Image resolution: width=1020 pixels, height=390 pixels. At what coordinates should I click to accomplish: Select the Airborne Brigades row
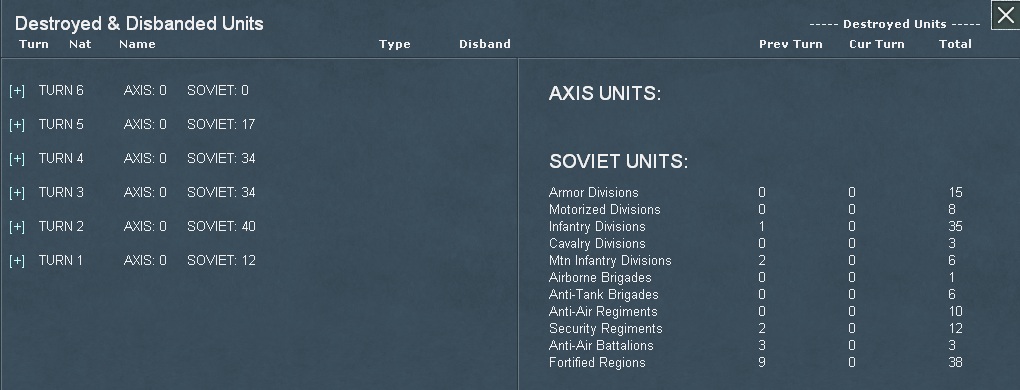755,278
